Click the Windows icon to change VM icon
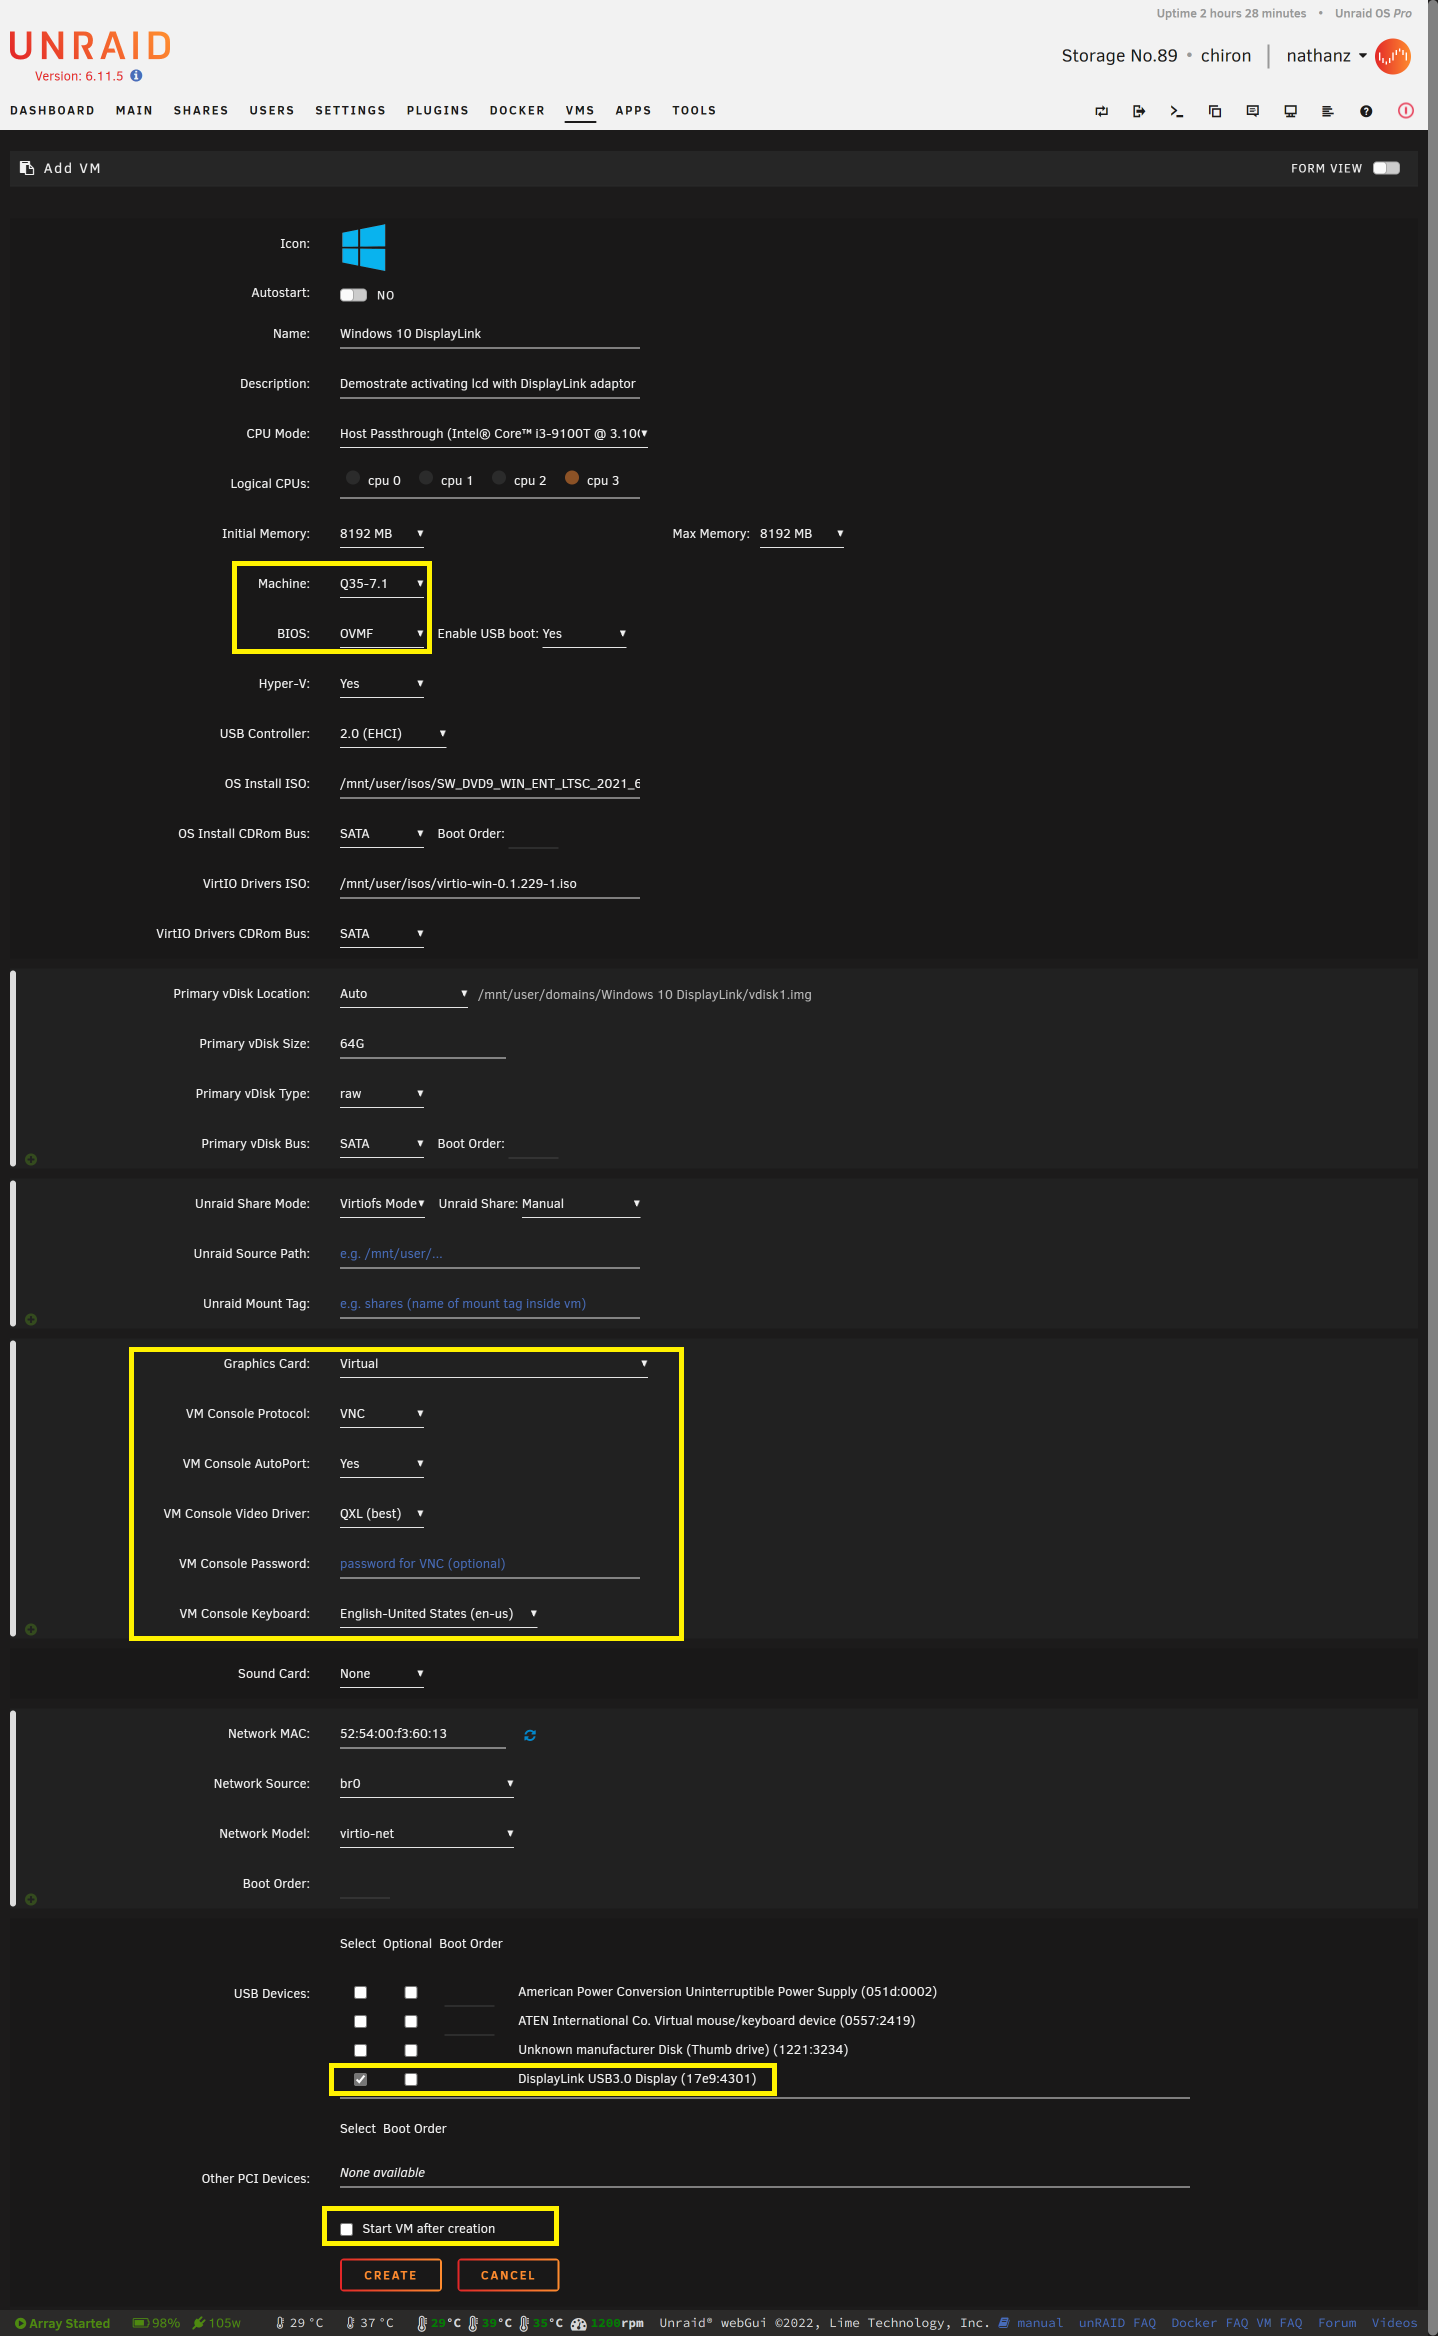This screenshot has height=2336, width=1438. pyautogui.click(x=363, y=247)
